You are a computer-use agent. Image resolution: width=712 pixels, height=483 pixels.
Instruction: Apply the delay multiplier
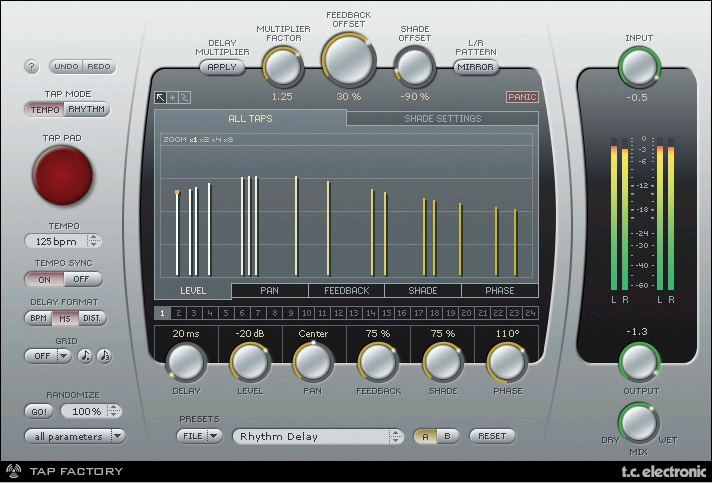(x=222, y=67)
